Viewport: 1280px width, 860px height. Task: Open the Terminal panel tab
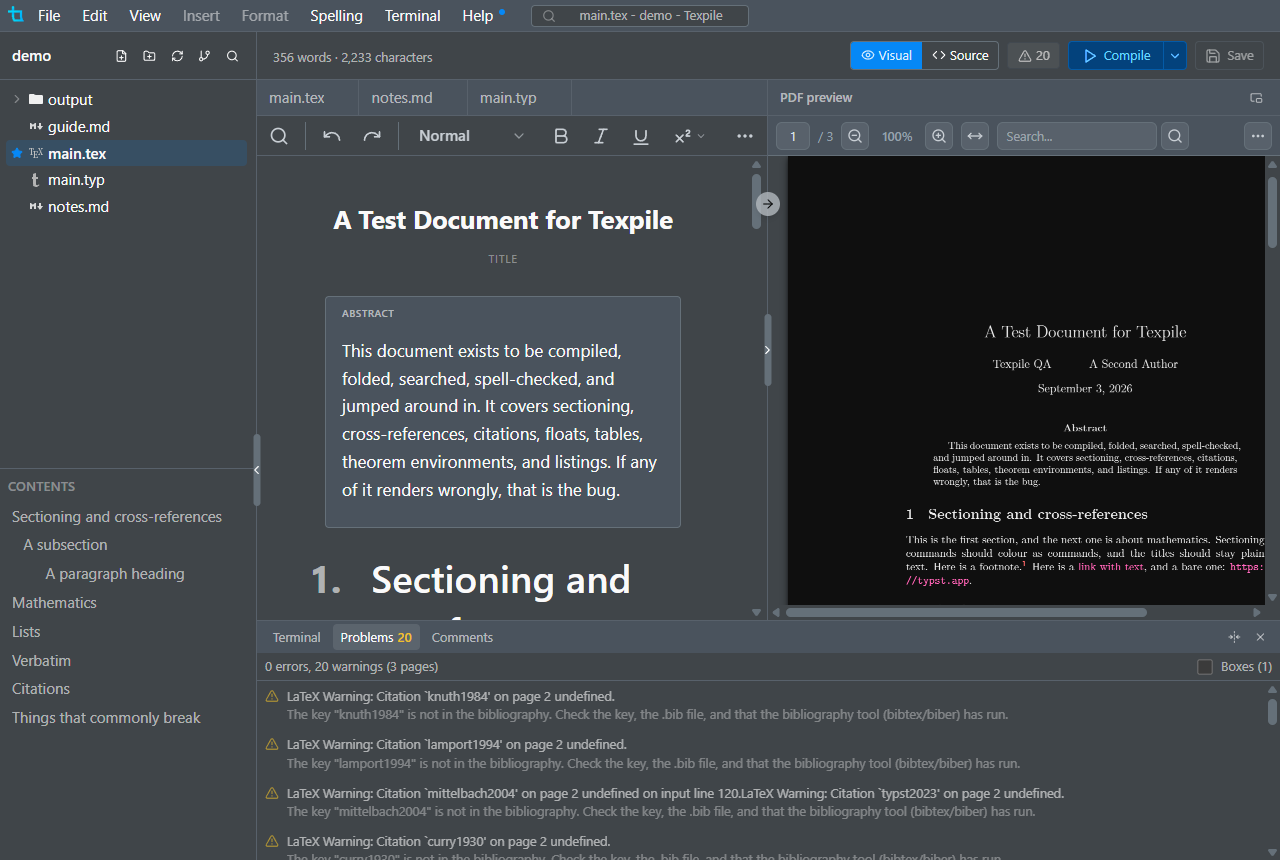click(297, 637)
